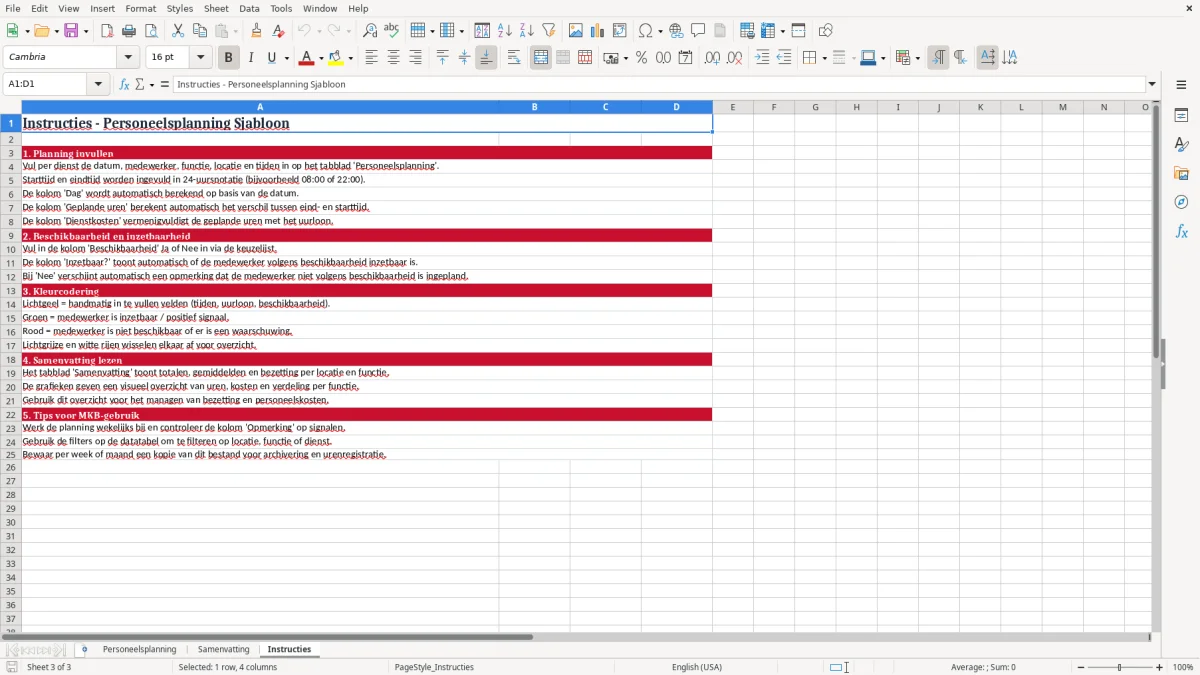Screen dimensions: 1200x675
Task: Open the Function Wizard next to Name Box
Action: pos(125,84)
